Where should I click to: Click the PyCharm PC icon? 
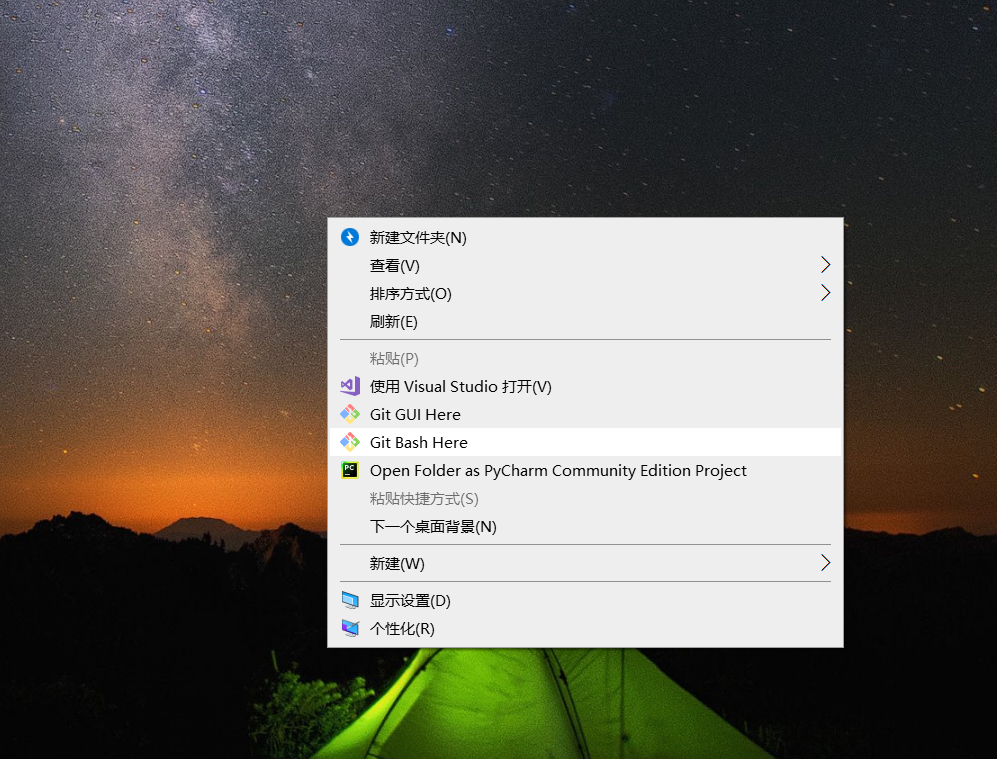pos(350,470)
